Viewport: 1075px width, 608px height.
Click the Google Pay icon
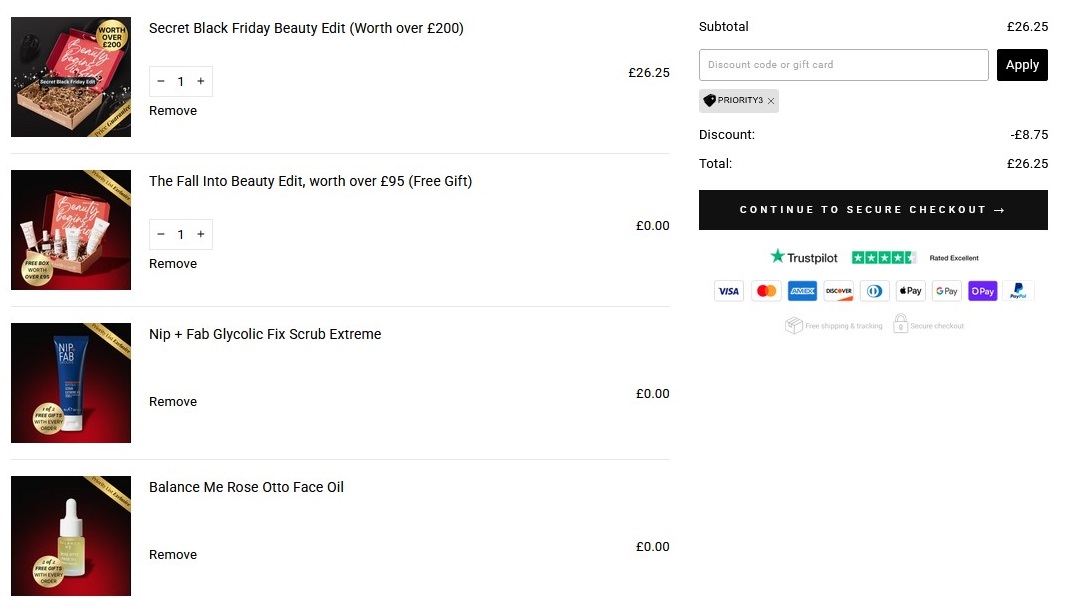[946, 291]
